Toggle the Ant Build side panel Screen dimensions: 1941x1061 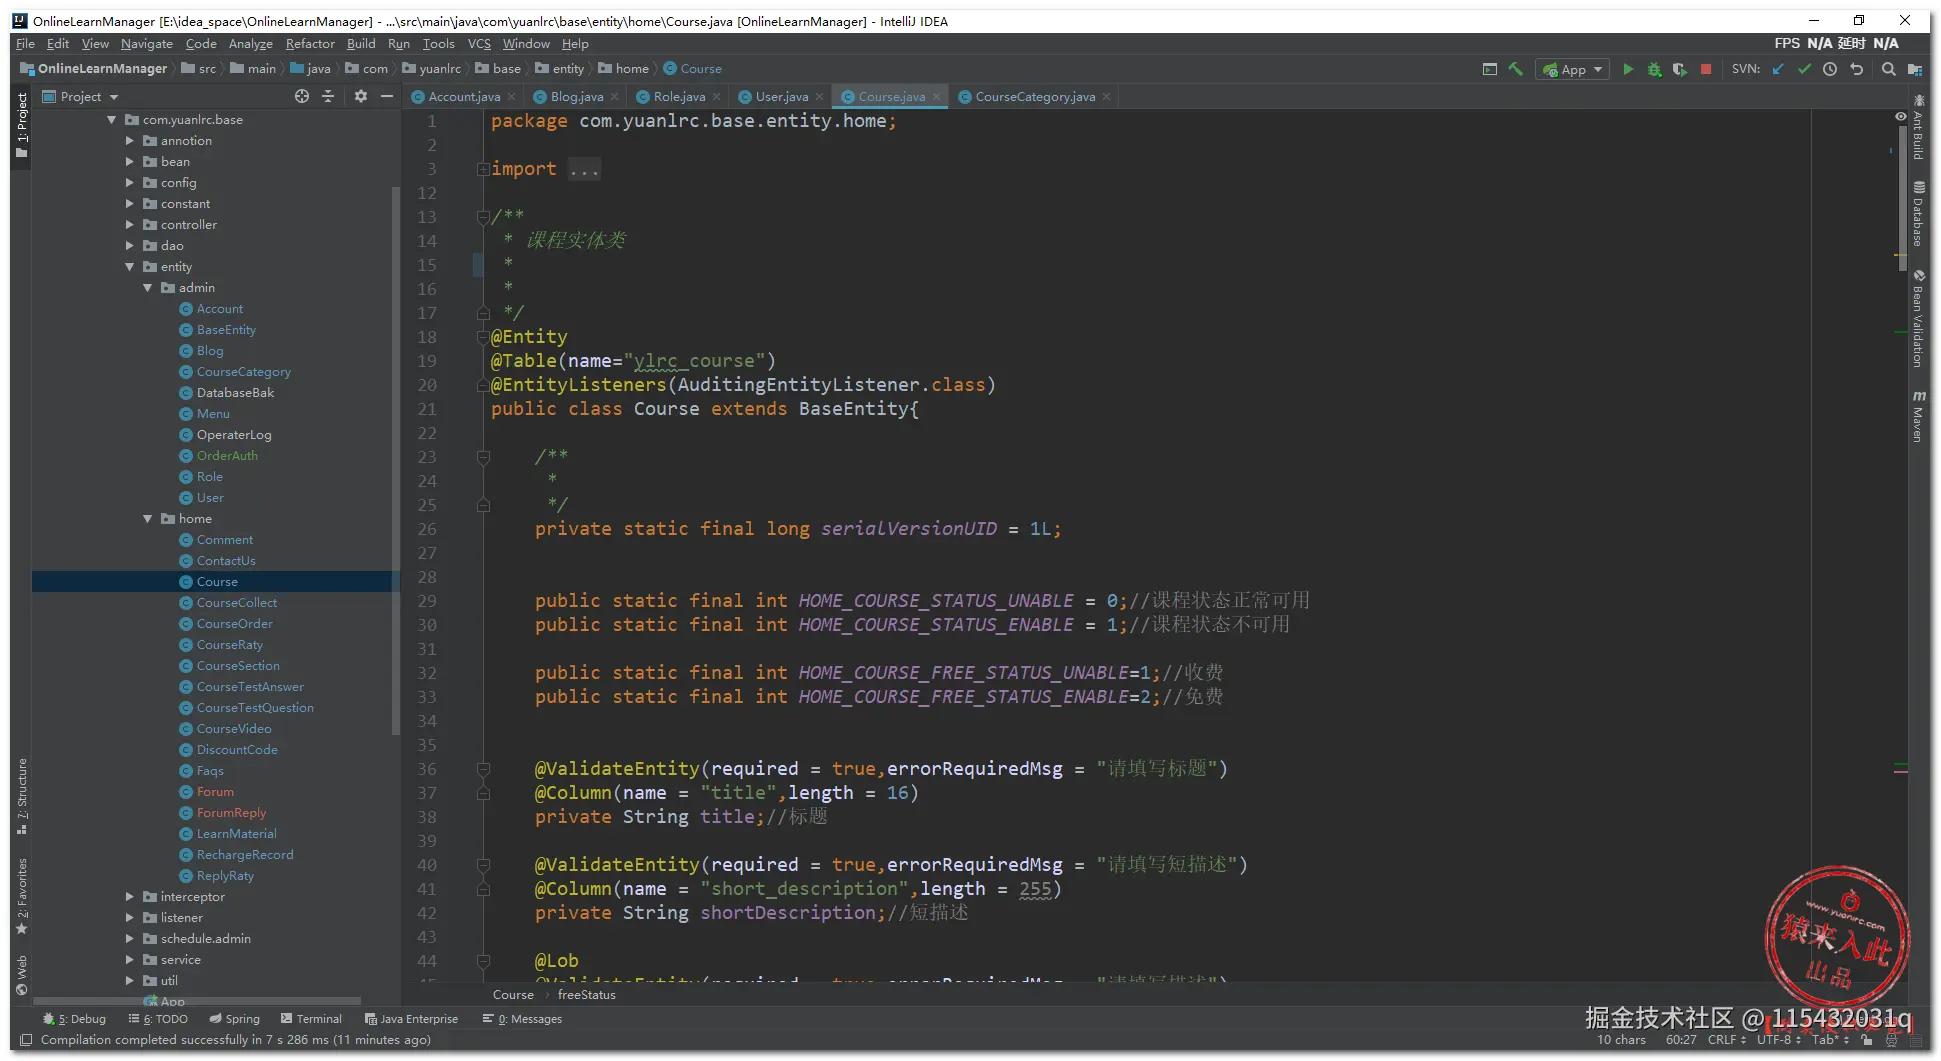[1918, 128]
